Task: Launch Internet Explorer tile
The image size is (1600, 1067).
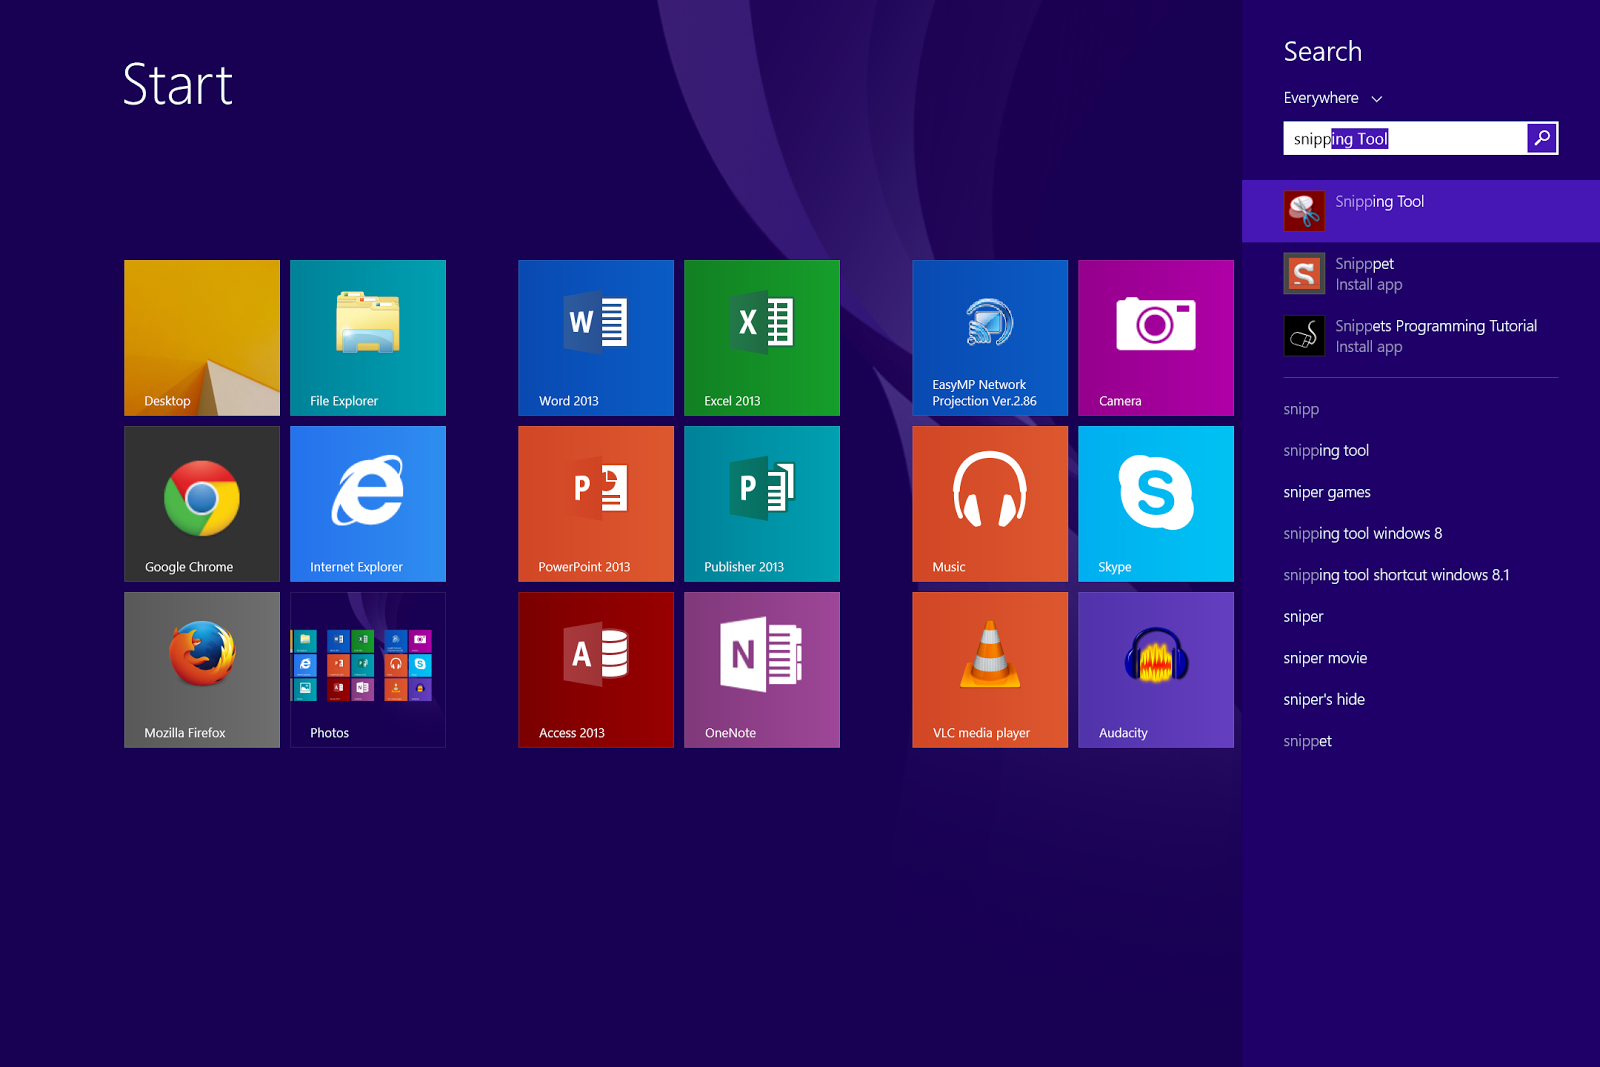Action: 368,504
